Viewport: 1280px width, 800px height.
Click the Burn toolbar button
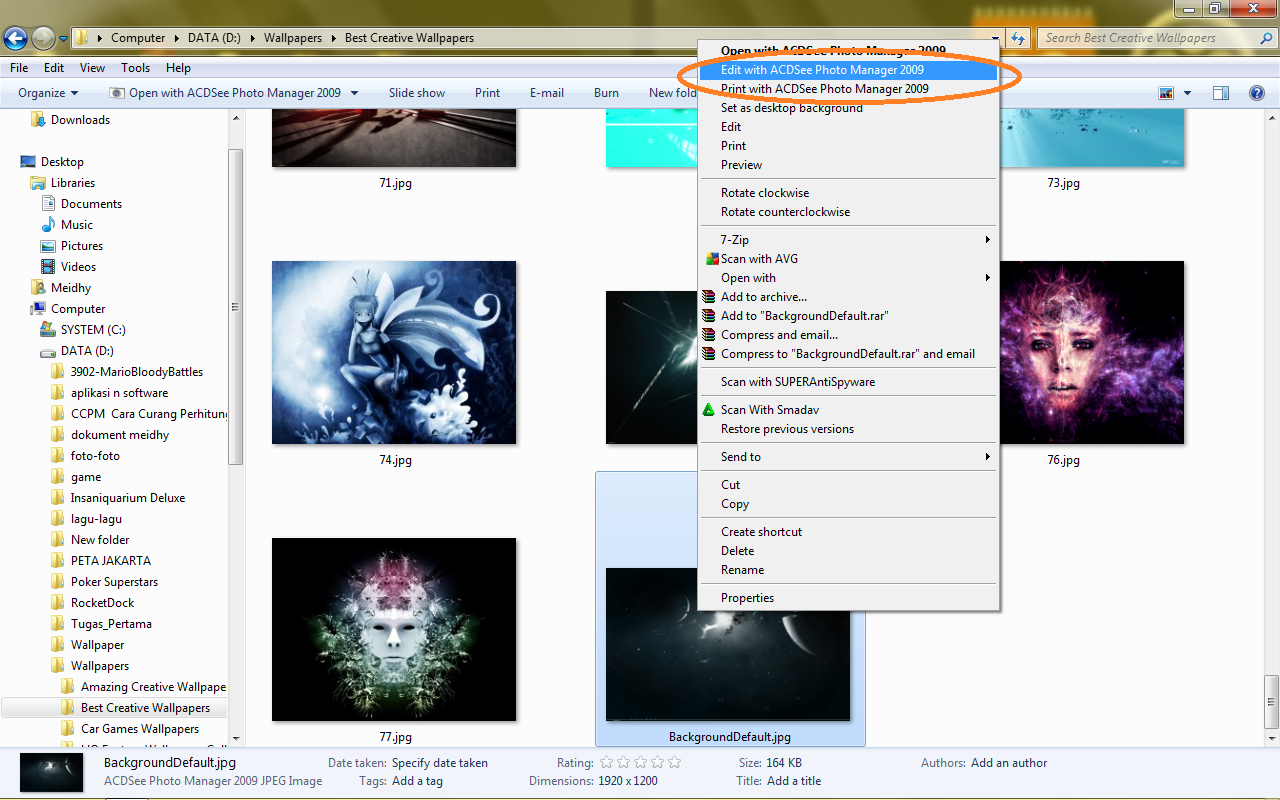607,93
